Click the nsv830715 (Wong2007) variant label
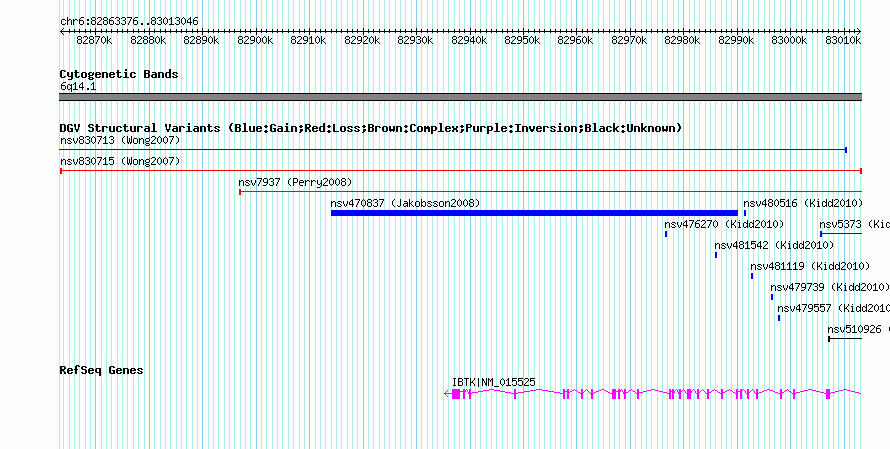The height and width of the screenshot is (449, 890). [x=120, y=161]
